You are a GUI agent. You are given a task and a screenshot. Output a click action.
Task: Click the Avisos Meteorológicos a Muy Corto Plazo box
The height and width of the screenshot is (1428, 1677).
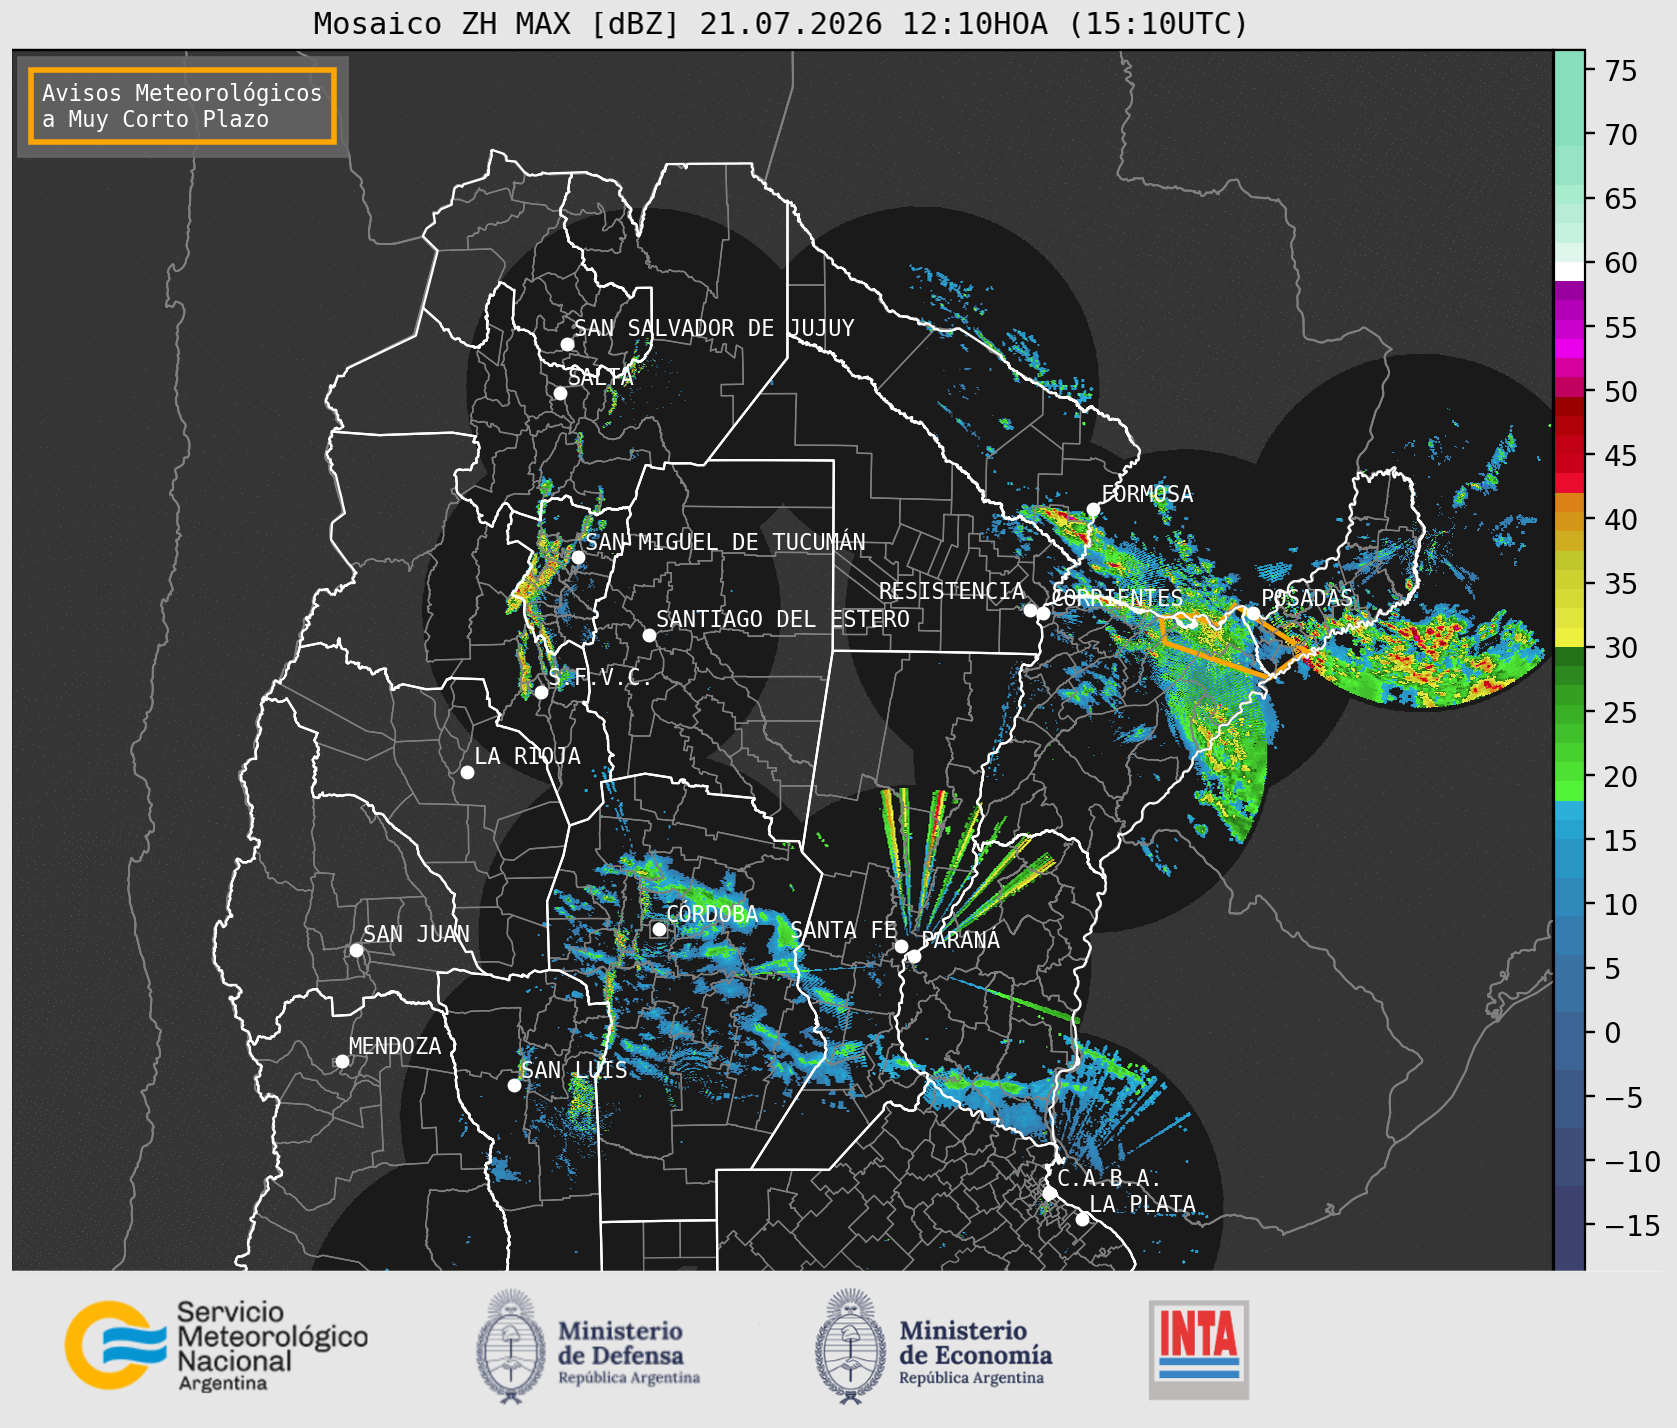pyautogui.click(x=182, y=106)
